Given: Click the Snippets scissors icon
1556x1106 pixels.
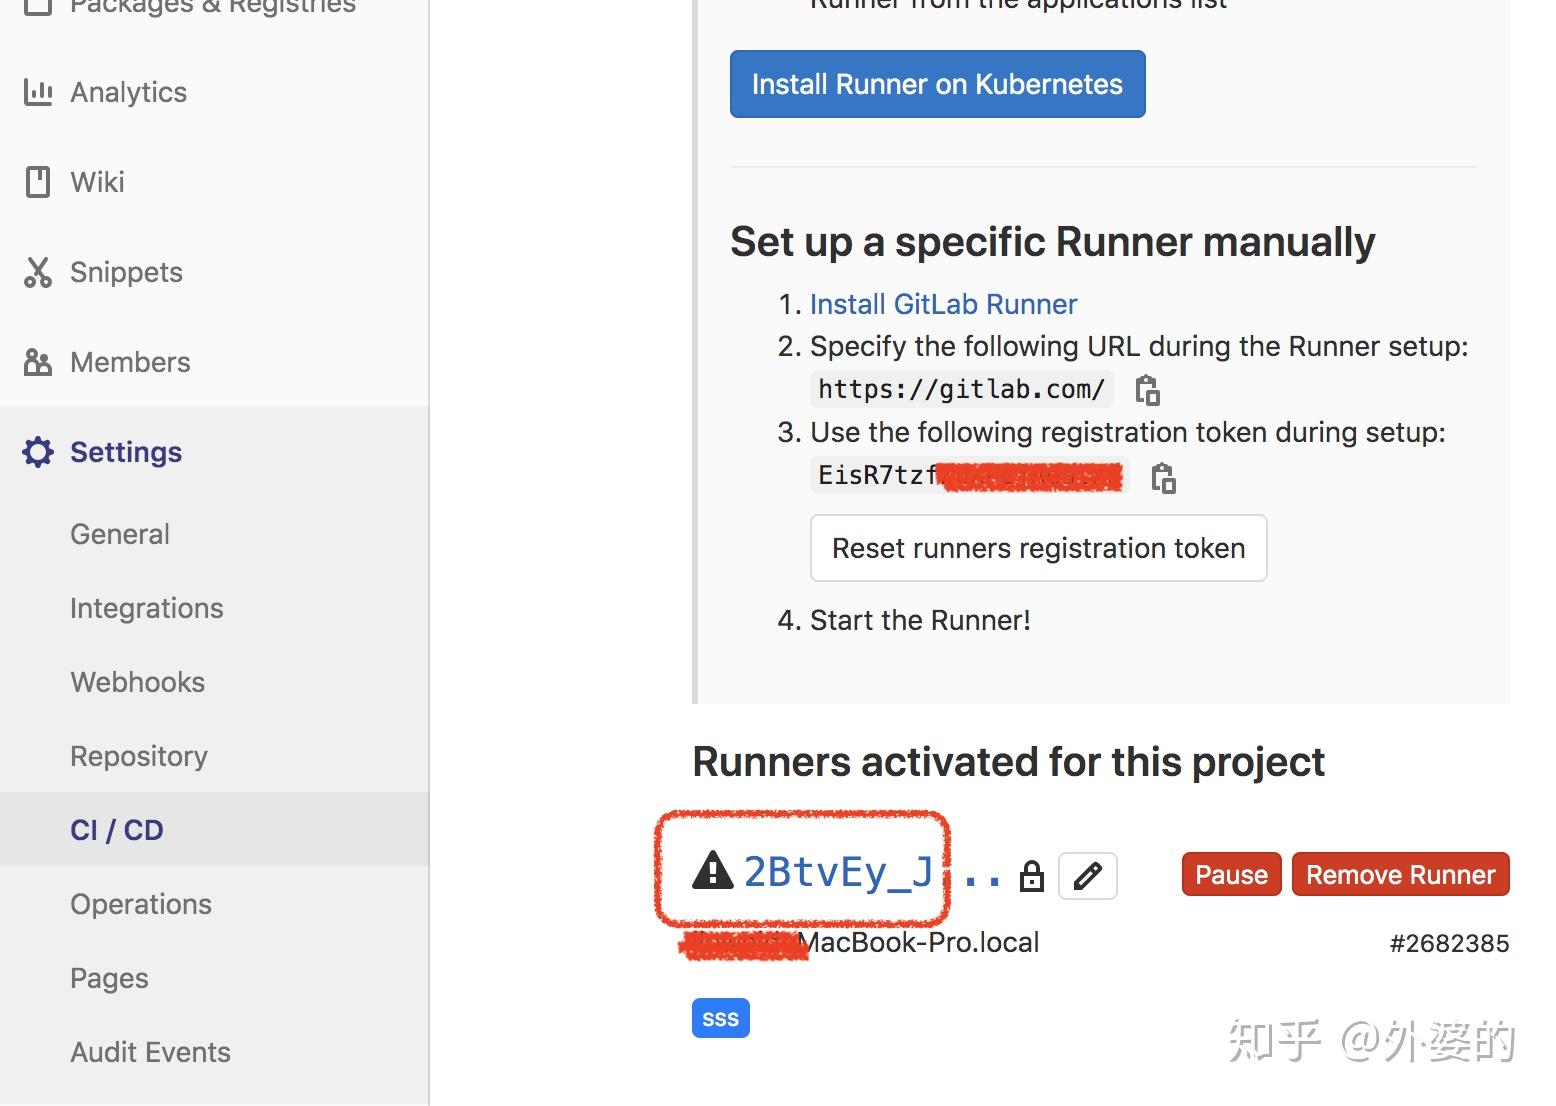Looking at the screenshot, I should tap(38, 272).
